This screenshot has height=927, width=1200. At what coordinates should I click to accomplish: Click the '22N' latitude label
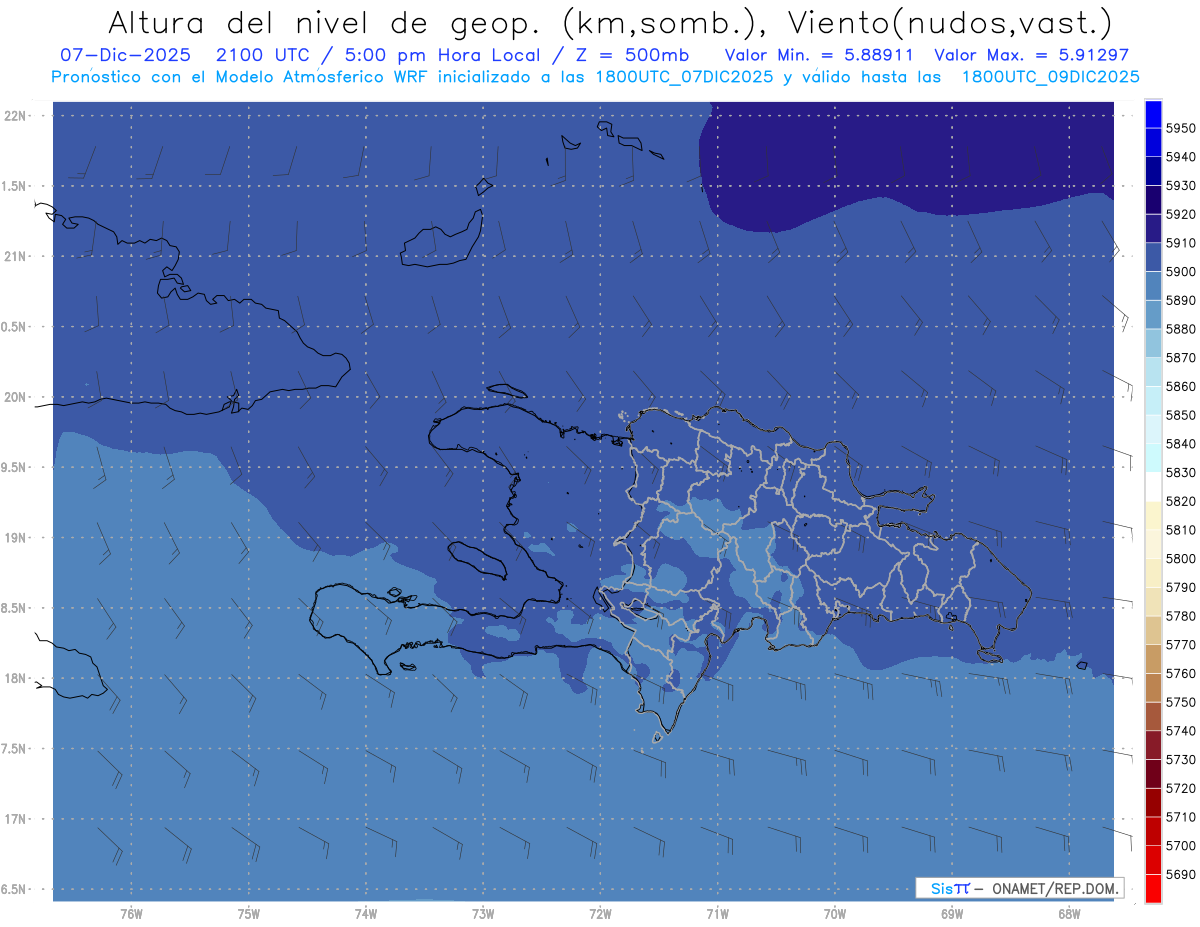15,116
